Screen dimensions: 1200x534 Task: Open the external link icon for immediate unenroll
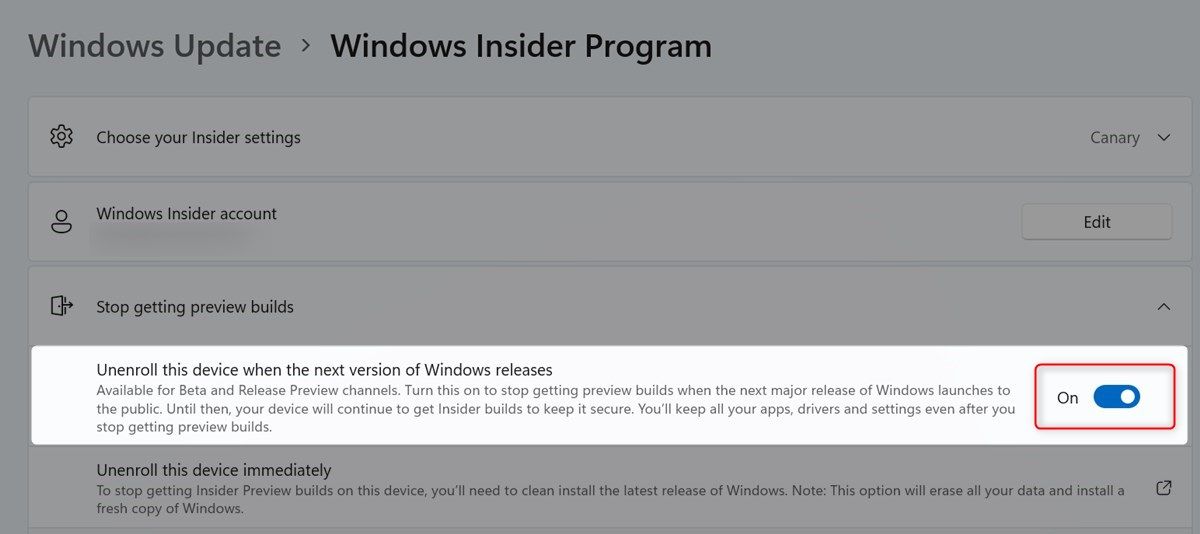[x=1163, y=488]
